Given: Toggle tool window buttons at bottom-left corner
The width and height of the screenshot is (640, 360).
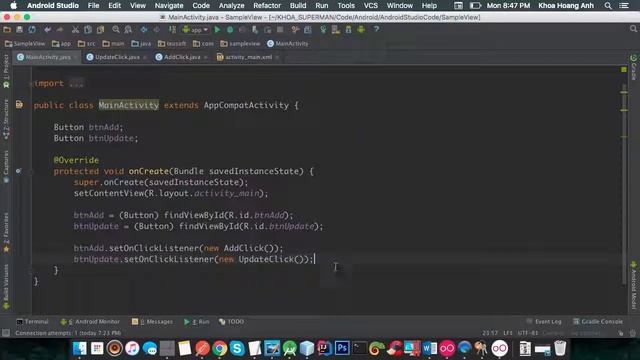Looking at the screenshot, I should point(6,333).
